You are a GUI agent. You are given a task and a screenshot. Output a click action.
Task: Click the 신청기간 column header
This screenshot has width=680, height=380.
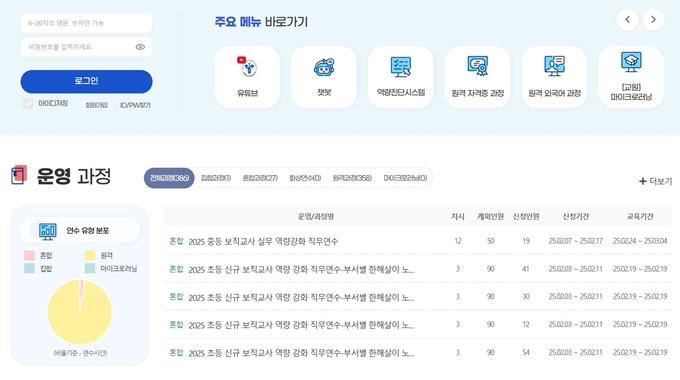[575, 216]
